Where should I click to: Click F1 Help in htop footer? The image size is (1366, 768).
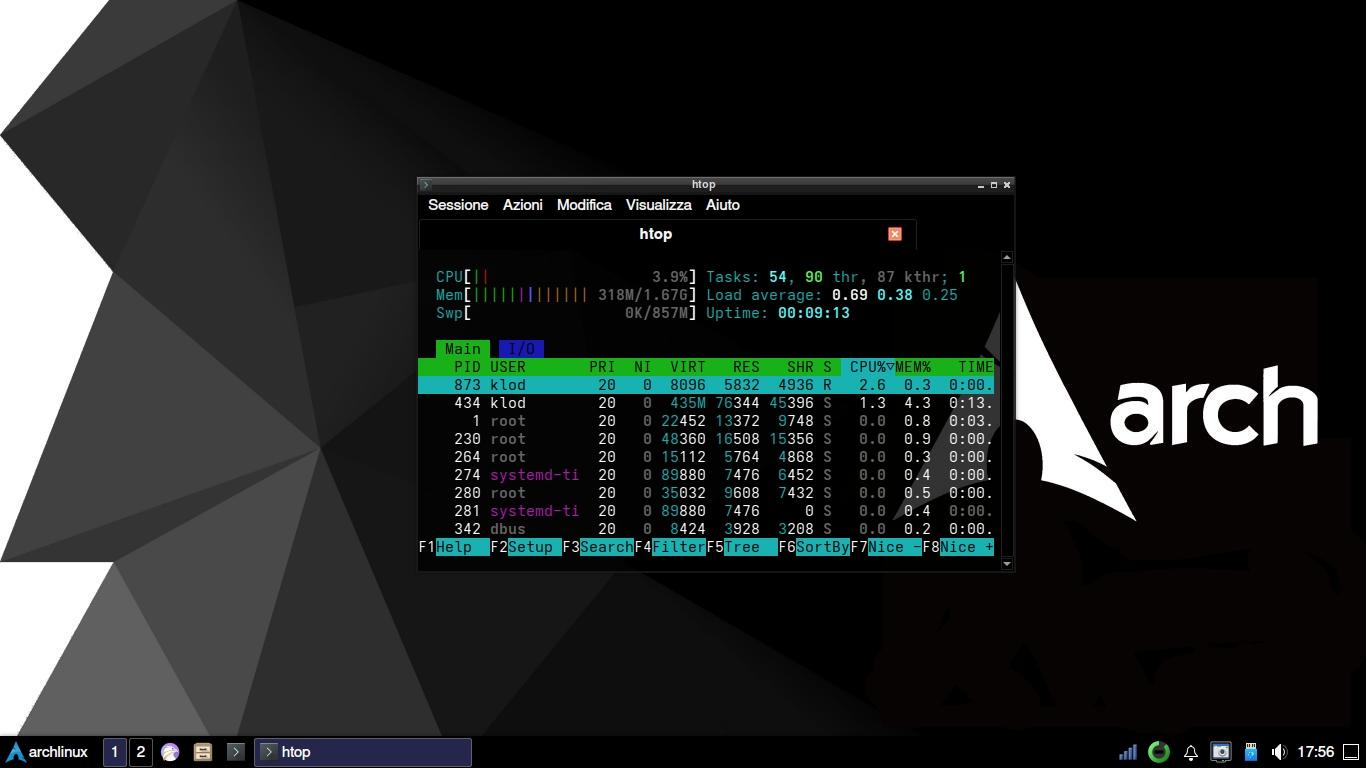(454, 547)
